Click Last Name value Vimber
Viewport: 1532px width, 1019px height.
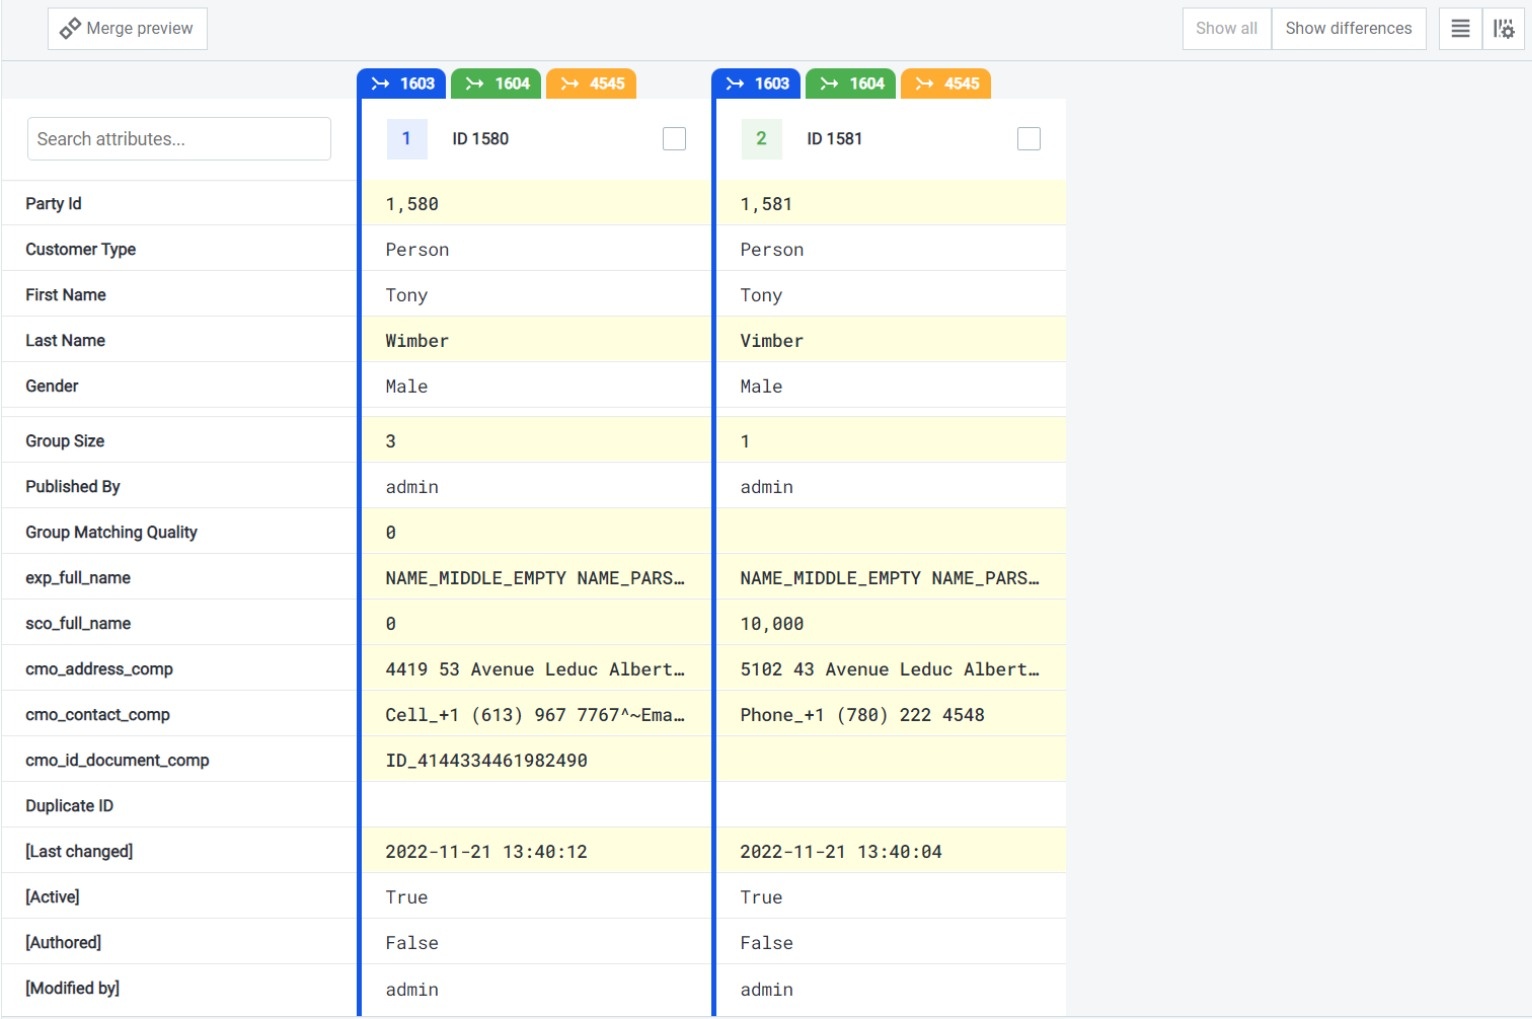tap(771, 341)
